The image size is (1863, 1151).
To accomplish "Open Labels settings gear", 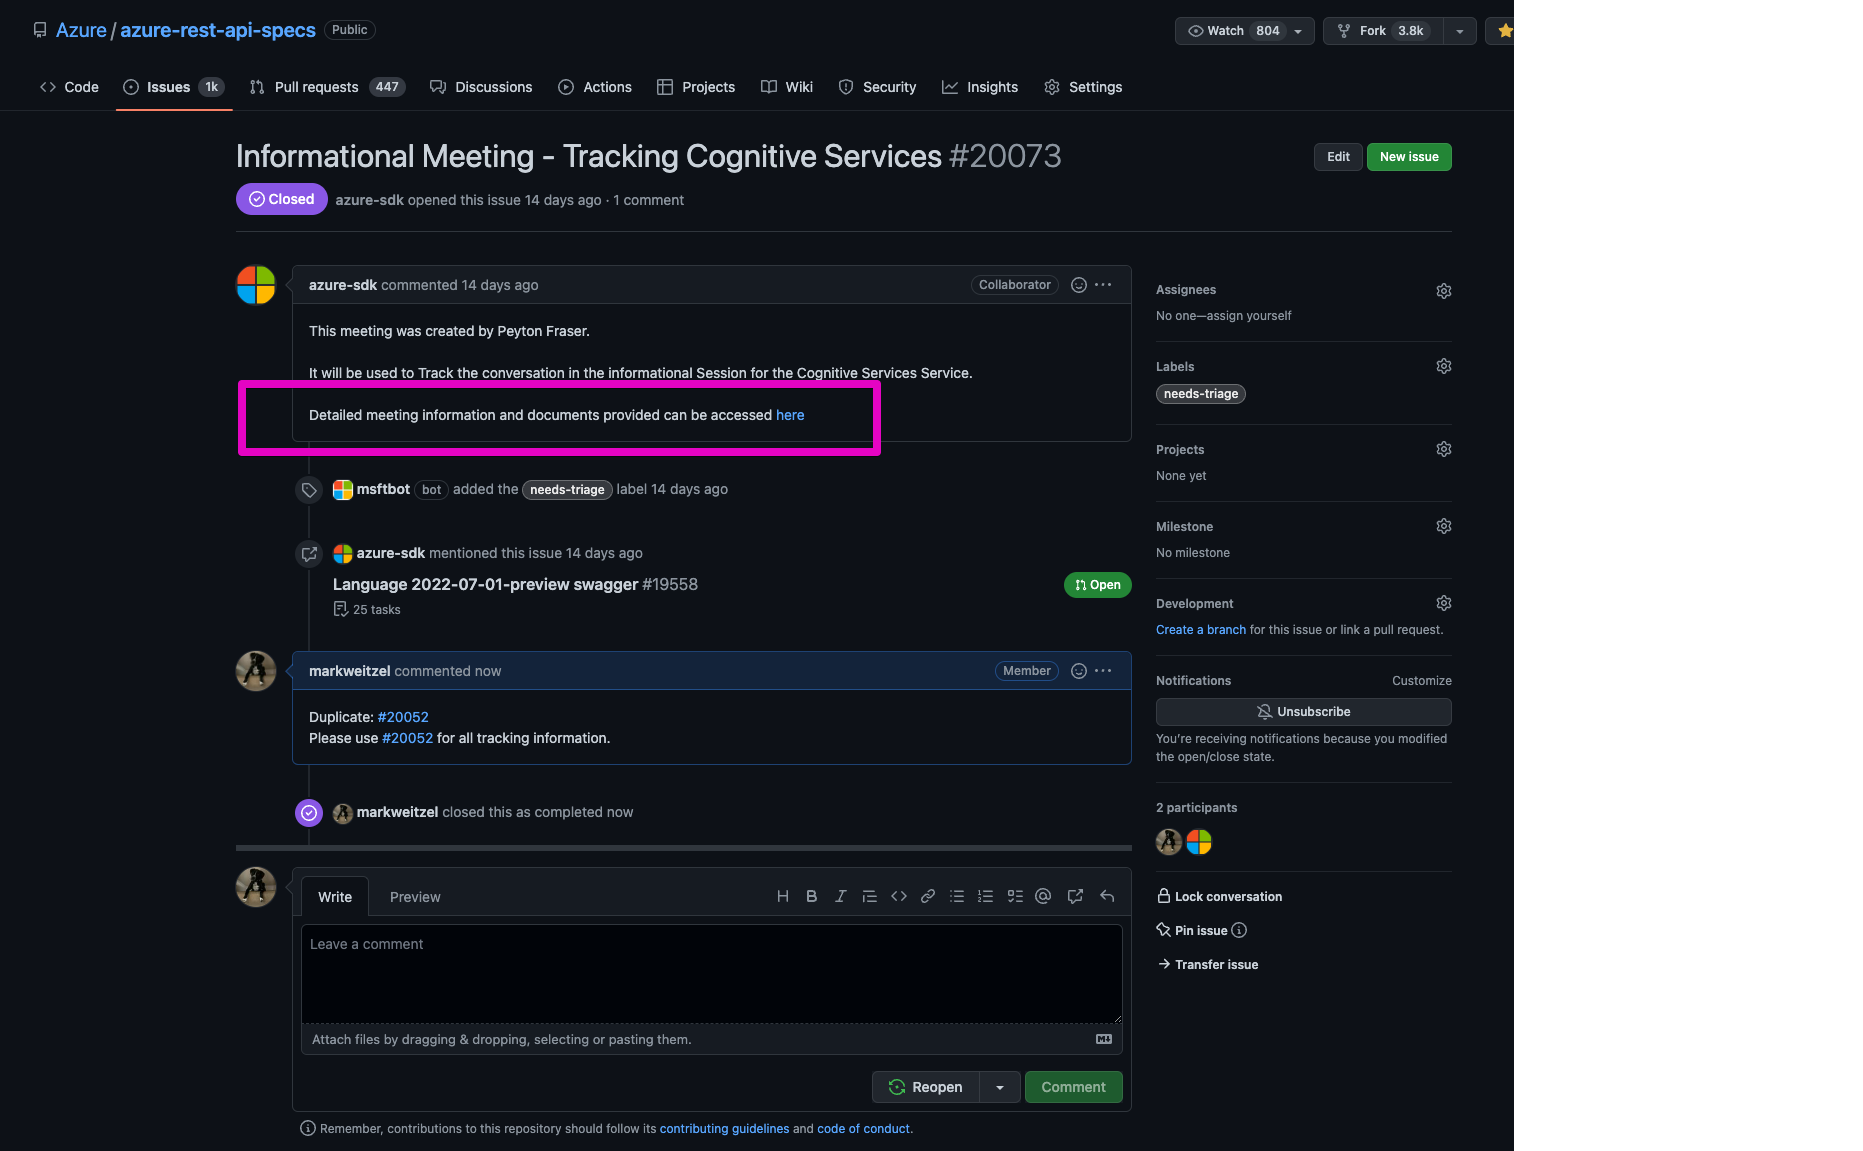I will point(1443,366).
